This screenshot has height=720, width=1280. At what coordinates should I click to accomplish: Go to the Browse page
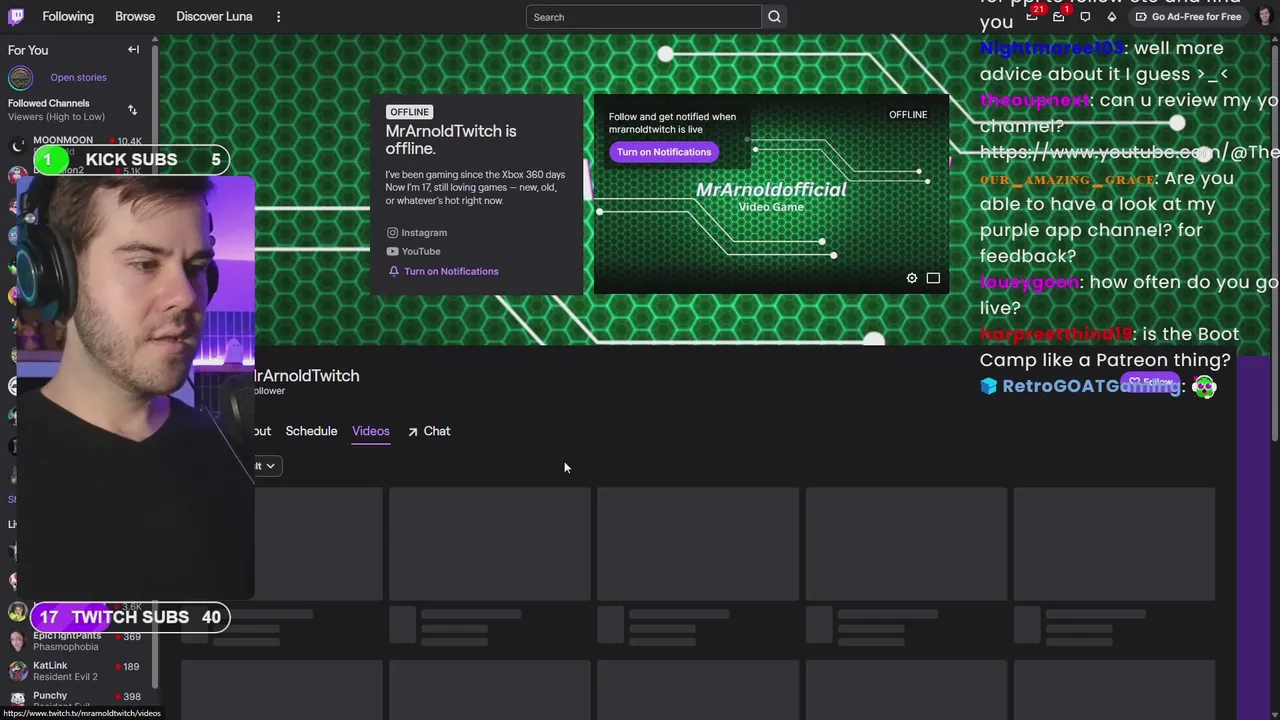pos(135,16)
